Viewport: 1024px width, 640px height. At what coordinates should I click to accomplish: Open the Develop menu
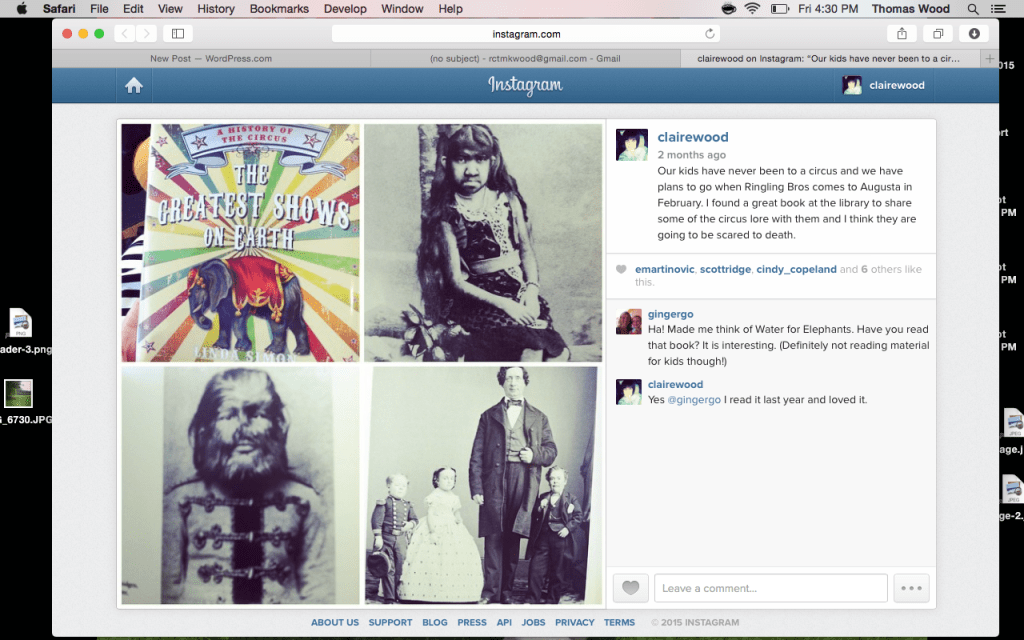(345, 9)
